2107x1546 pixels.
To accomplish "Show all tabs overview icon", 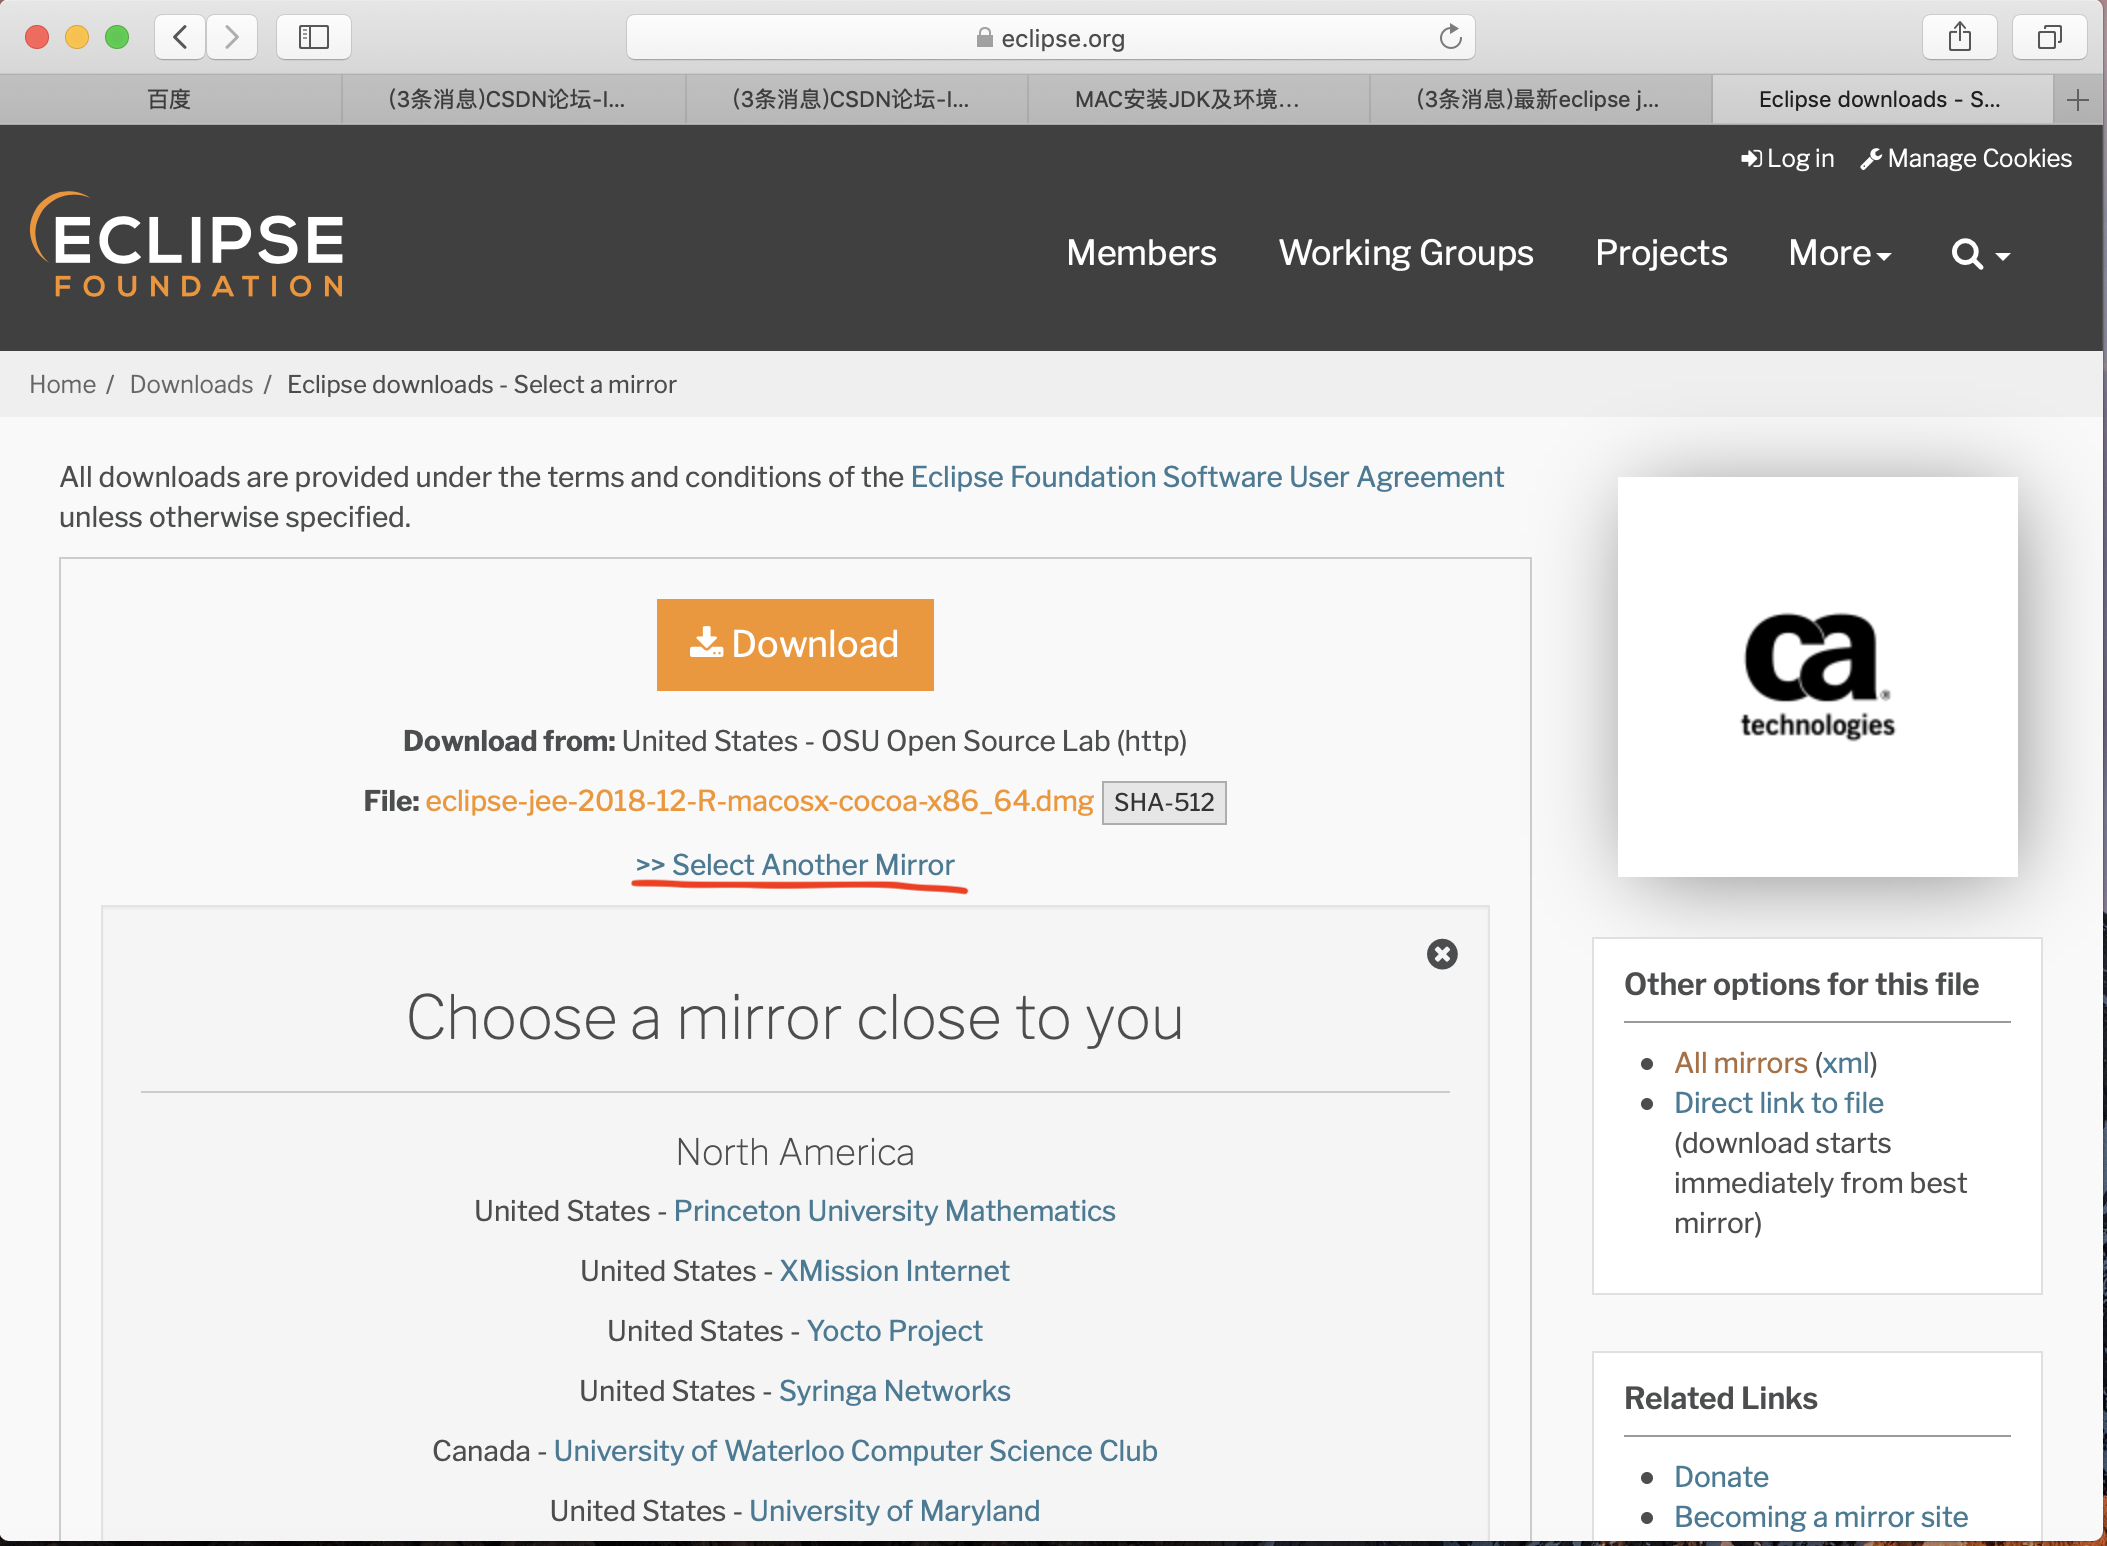I will [x=2050, y=38].
